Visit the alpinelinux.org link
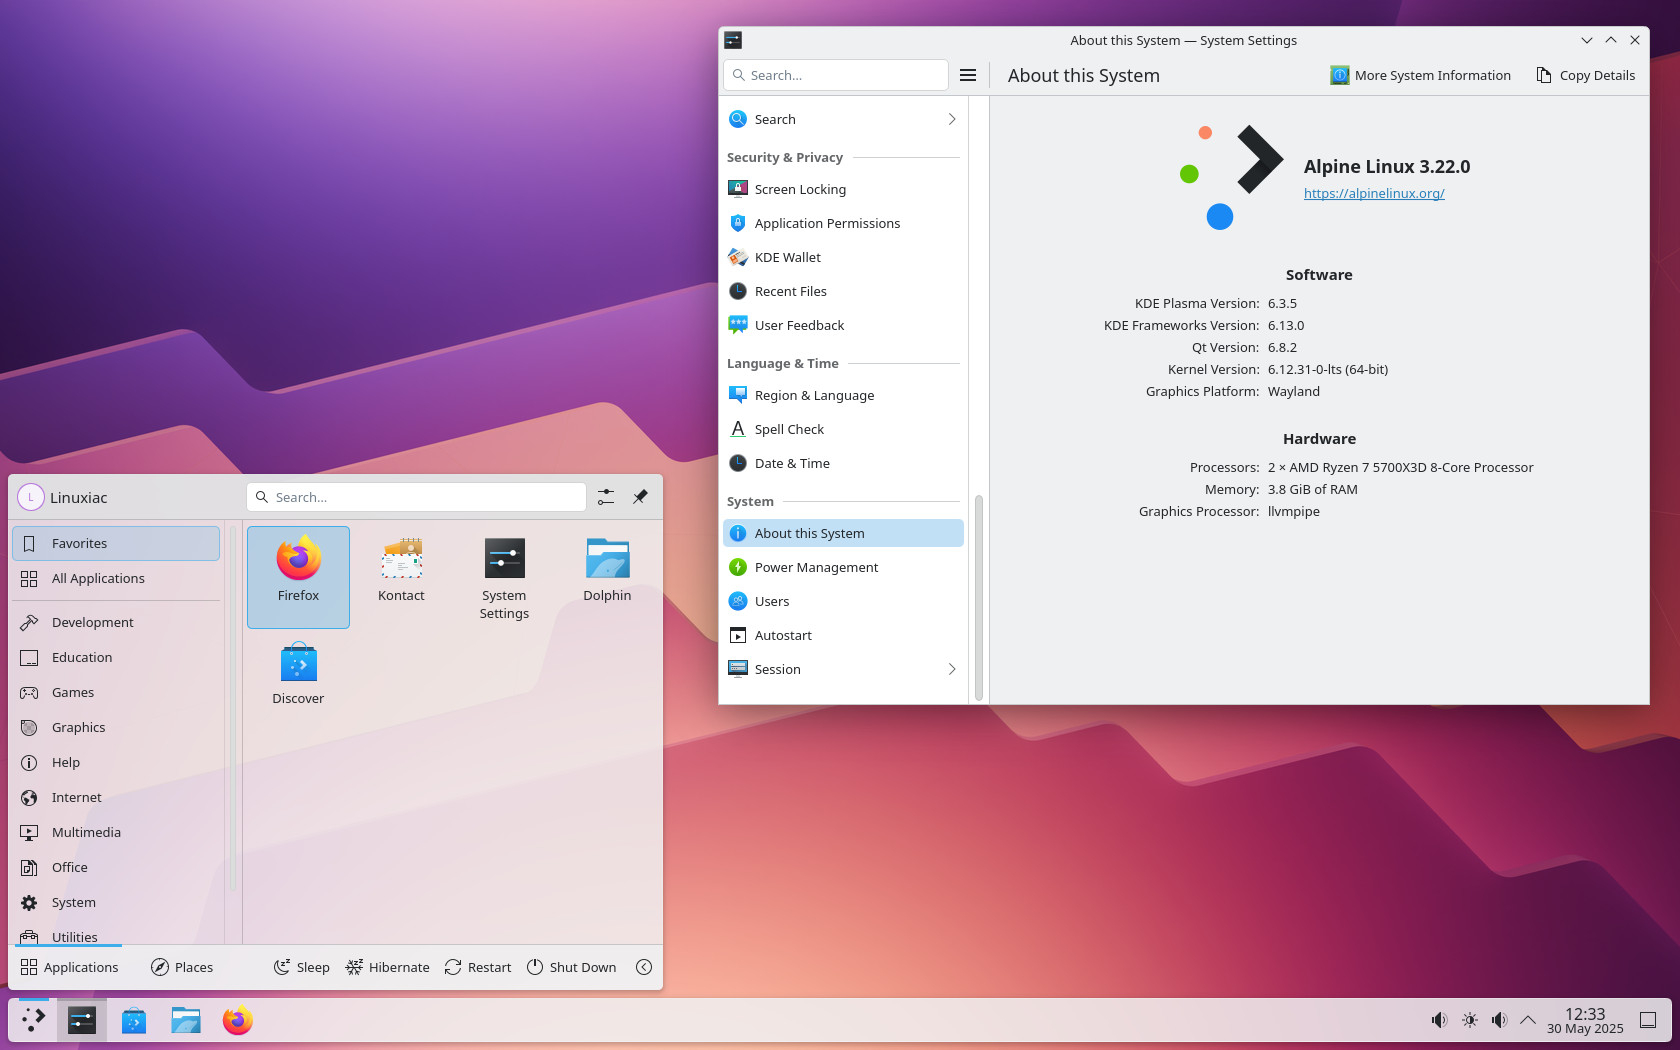The height and width of the screenshot is (1050, 1680). point(1374,193)
